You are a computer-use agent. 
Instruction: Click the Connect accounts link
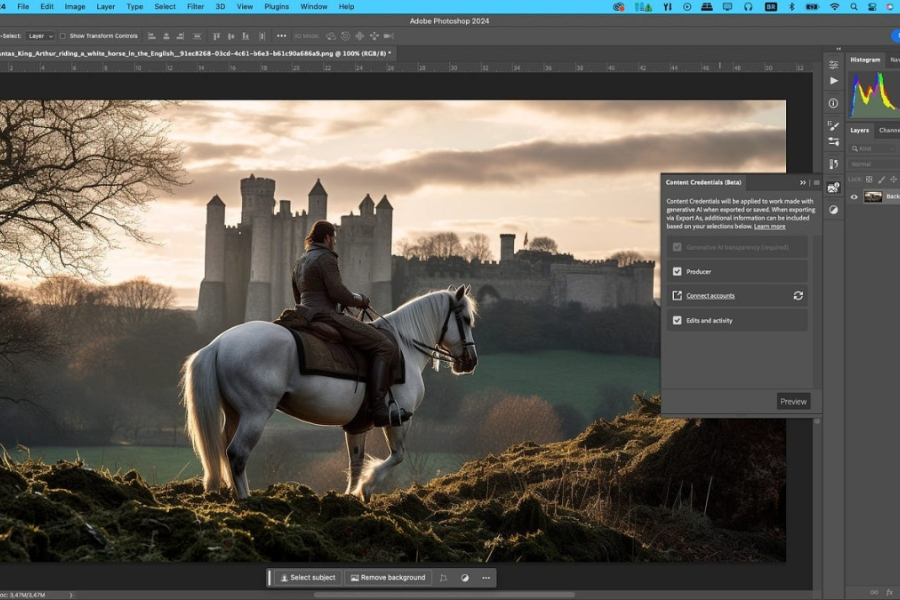pos(710,296)
